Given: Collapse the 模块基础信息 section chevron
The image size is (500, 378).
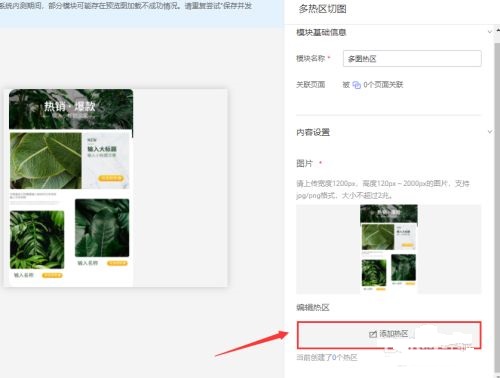Looking at the screenshot, I should pyautogui.click(x=490, y=32).
